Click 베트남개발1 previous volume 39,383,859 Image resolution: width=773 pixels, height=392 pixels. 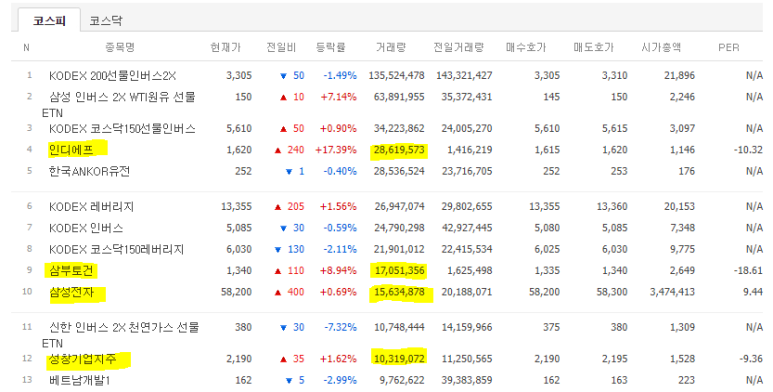point(466,381)
